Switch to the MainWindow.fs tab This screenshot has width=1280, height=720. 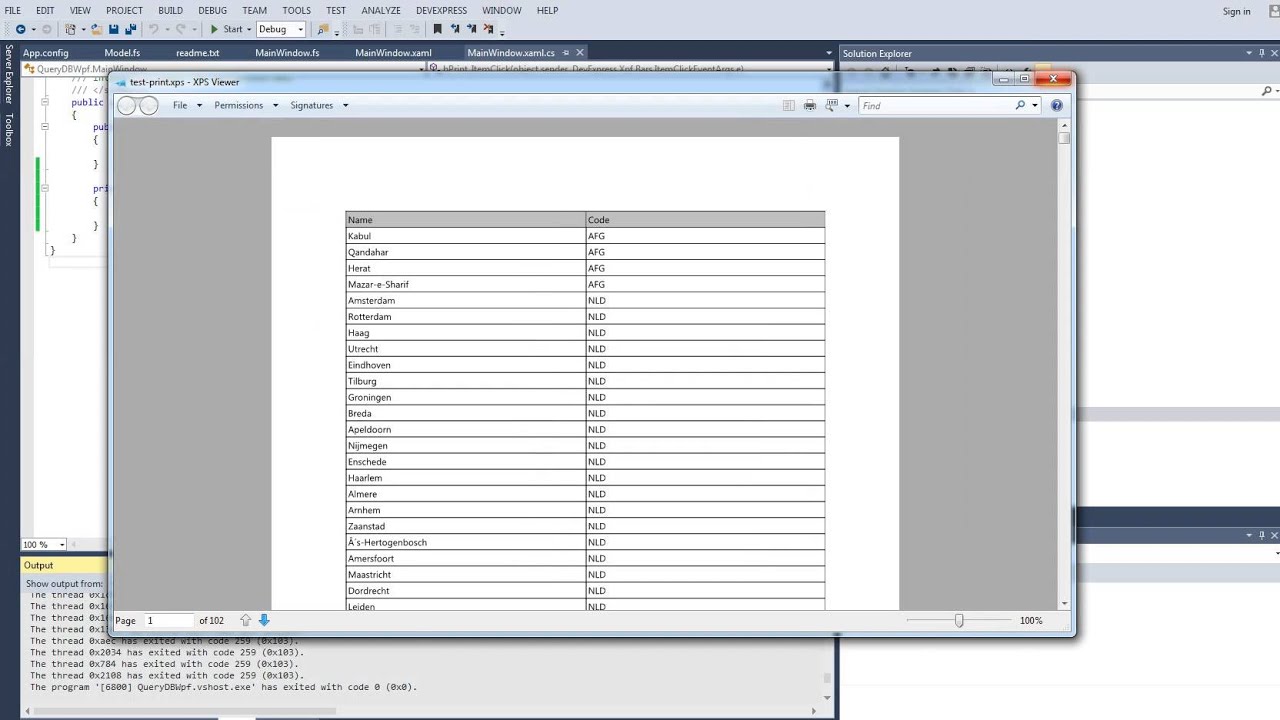click(x=287, y=53)
